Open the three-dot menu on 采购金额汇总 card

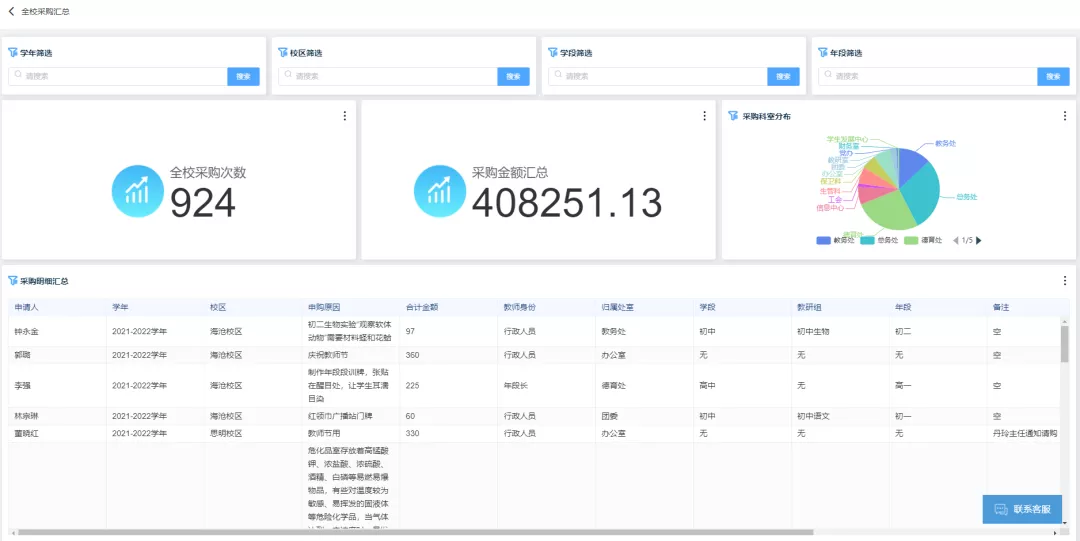point(705,116)
